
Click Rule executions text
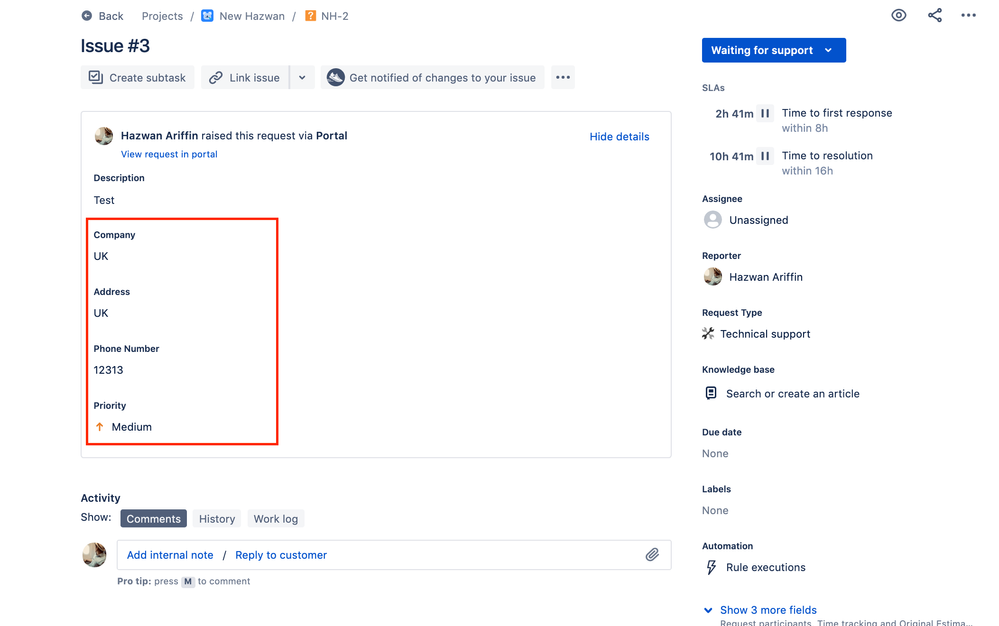[x=766, y=567]
